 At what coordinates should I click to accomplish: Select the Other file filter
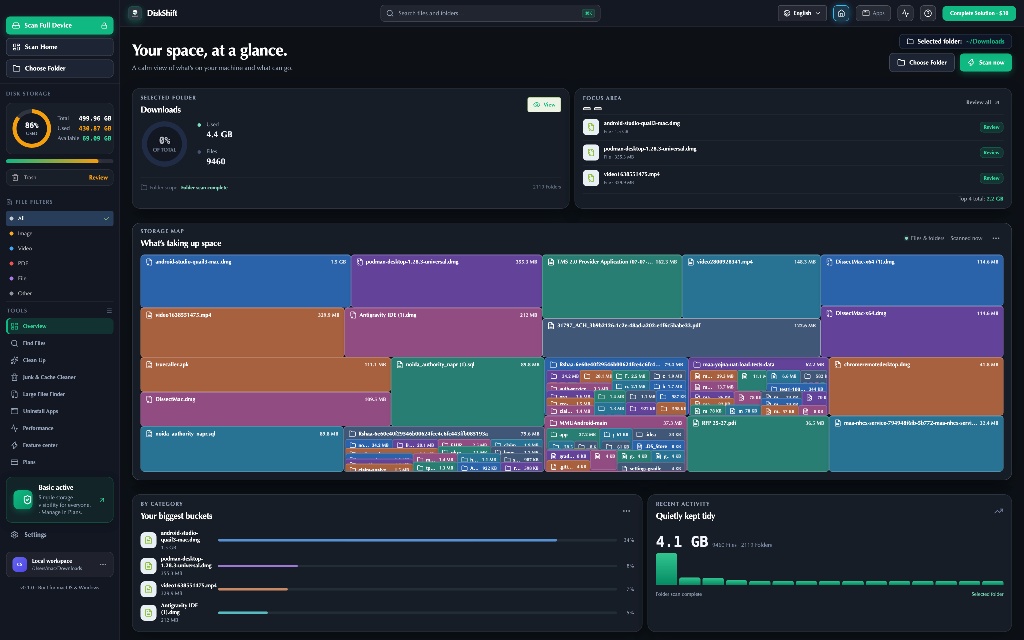(59, 293)
